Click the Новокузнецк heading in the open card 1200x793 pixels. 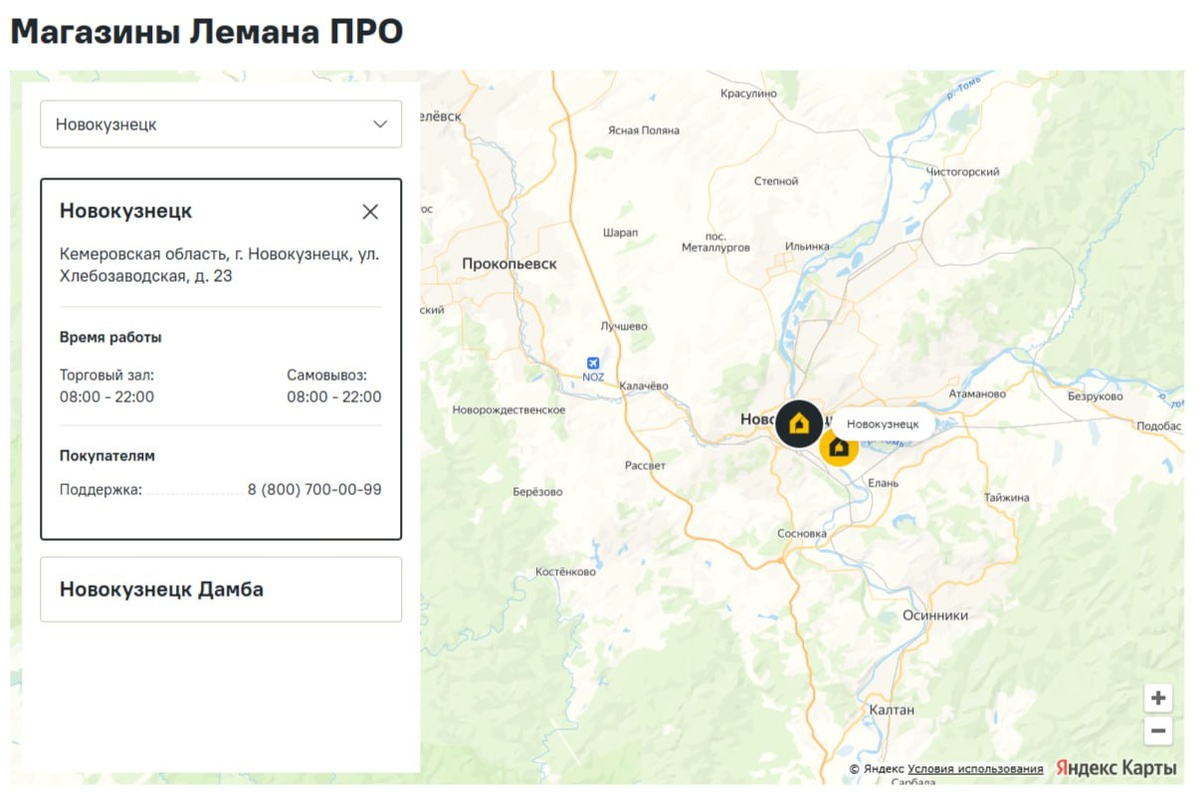point(126,211)
